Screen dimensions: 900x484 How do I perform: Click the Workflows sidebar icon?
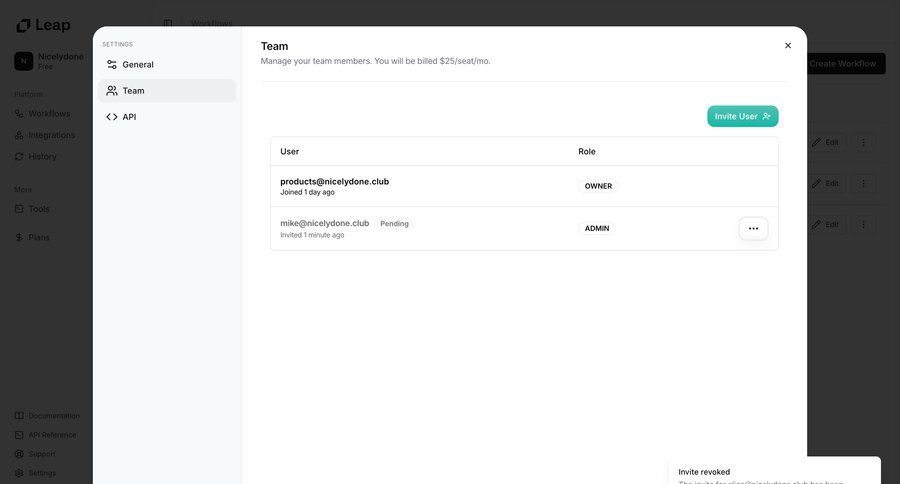click(19, 114)
